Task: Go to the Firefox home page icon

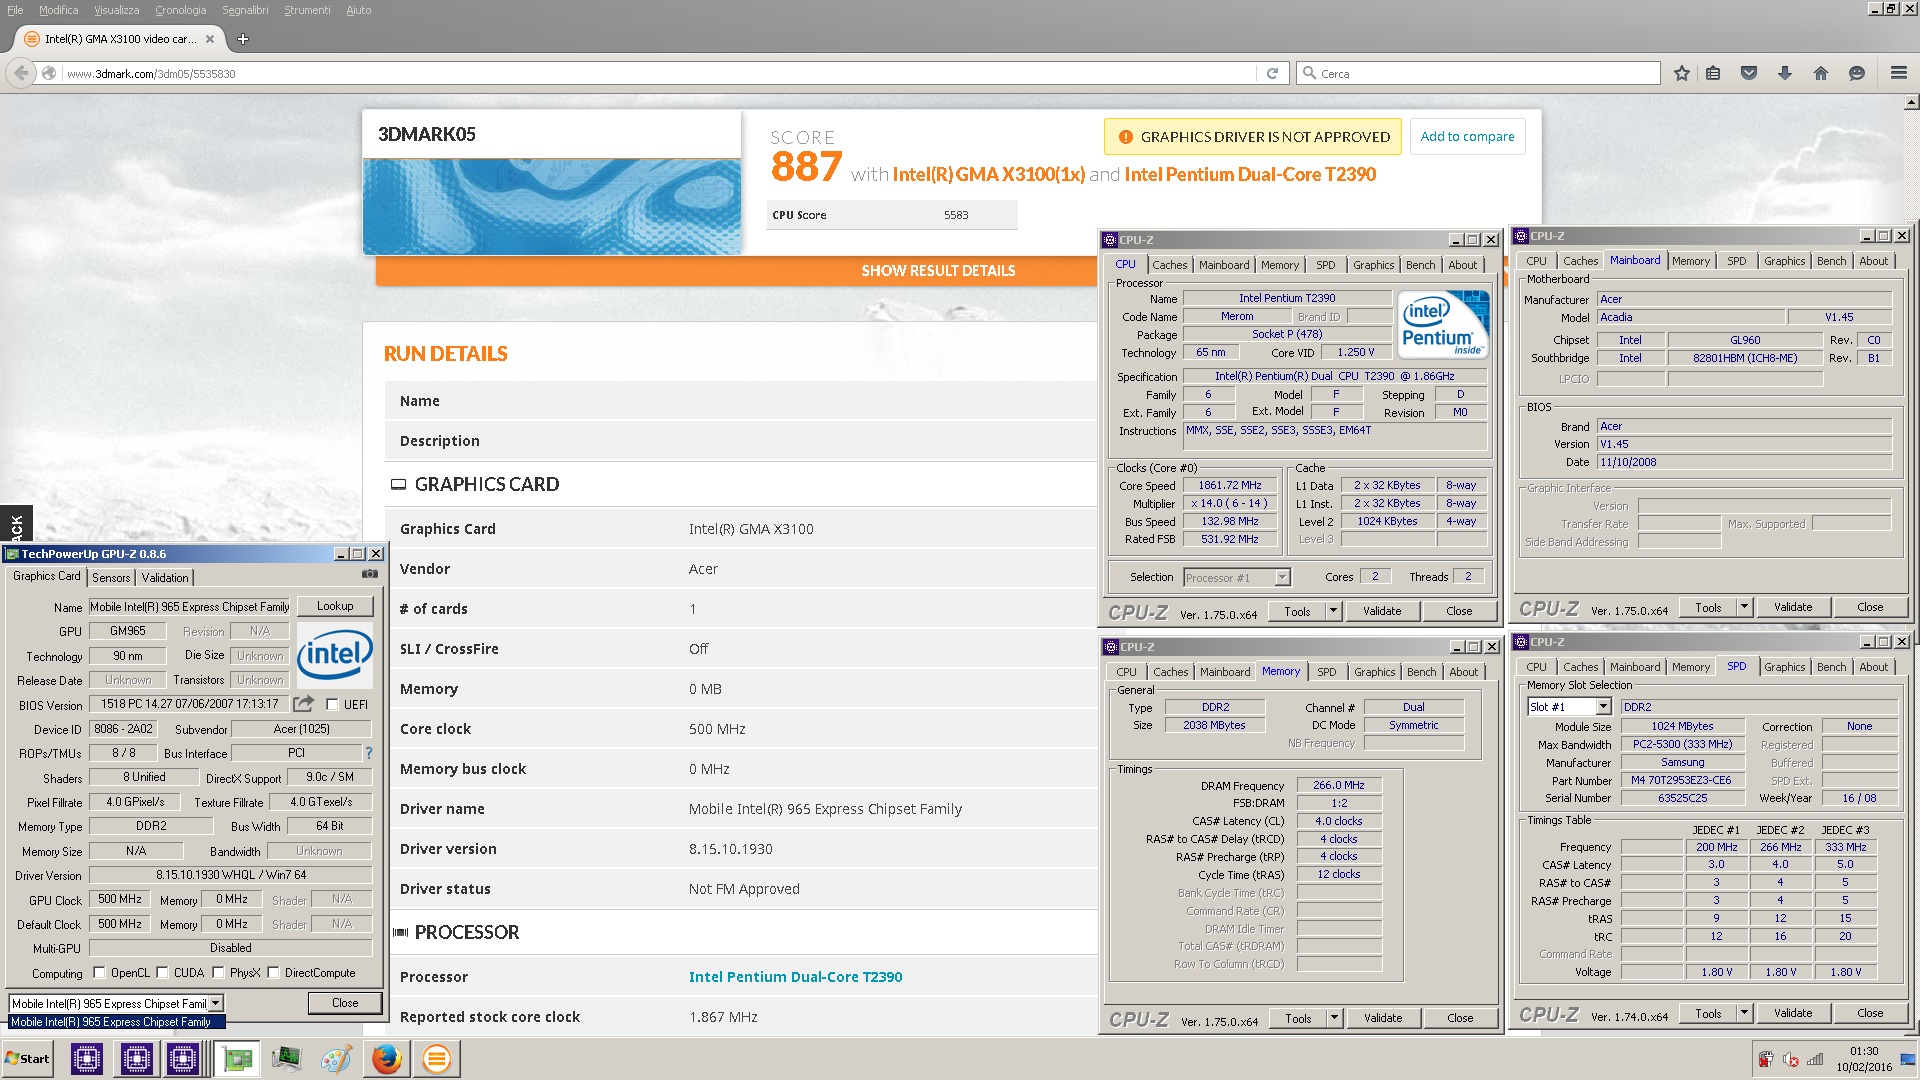Action: click(1821, 73)
